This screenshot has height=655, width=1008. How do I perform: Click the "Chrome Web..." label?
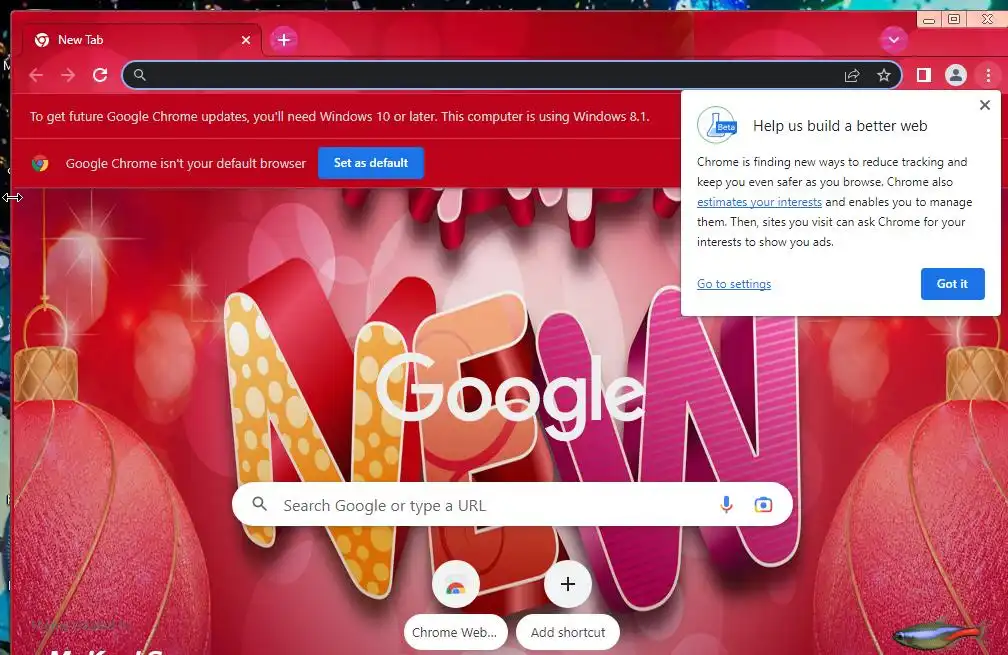coord(454,633)
